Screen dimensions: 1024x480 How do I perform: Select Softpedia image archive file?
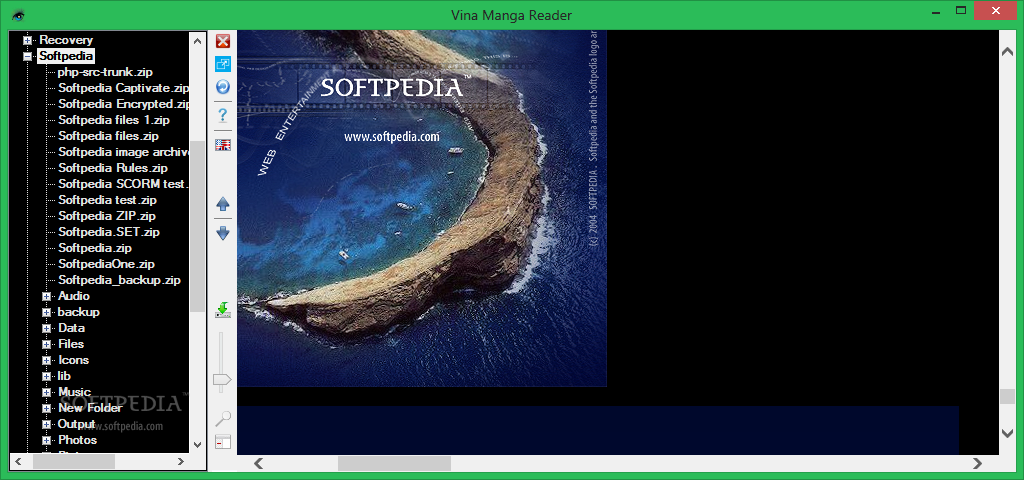click(123, 152)
